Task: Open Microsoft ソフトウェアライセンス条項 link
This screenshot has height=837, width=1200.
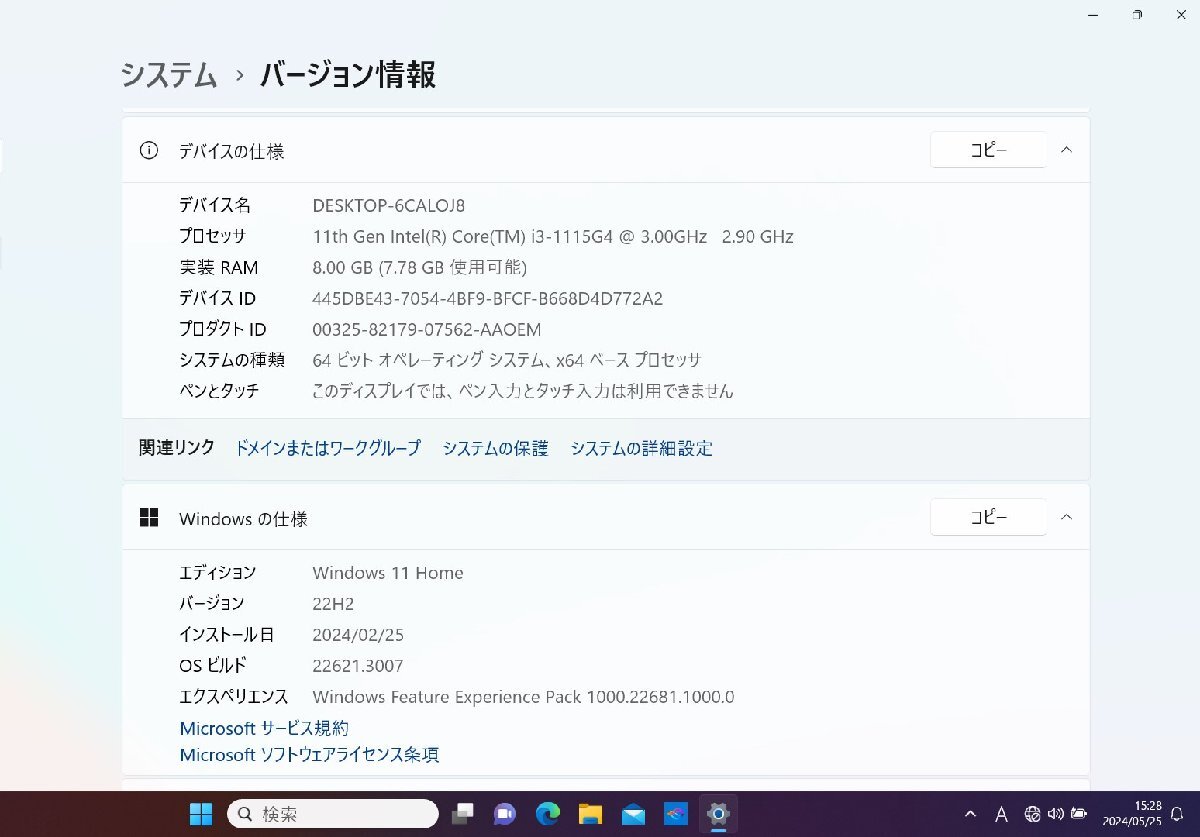Action: (x=309, y=754)
